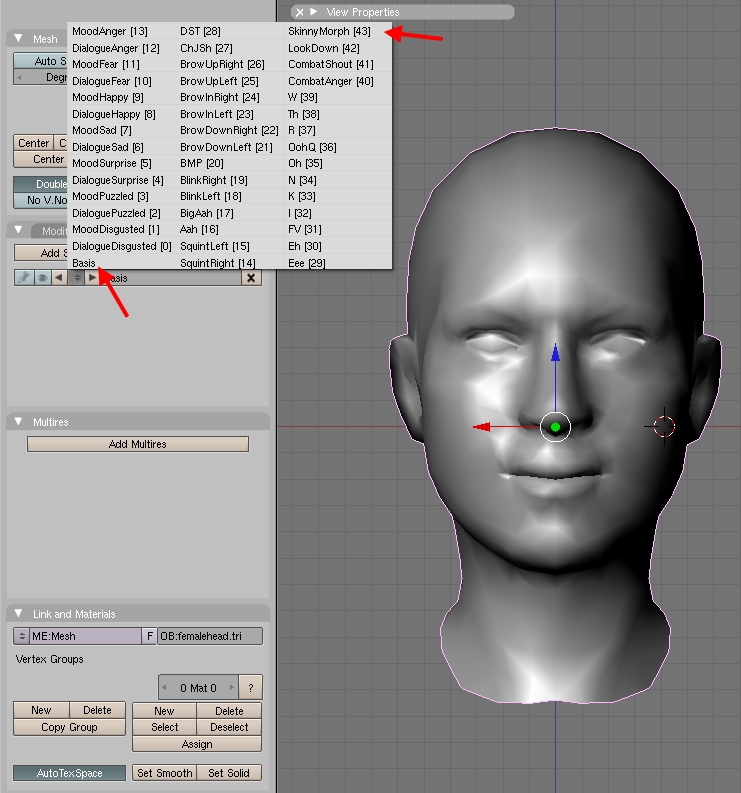Click the F fake user button
The width and height of the screenshot is (741, 793).
(x=150, y=636)
